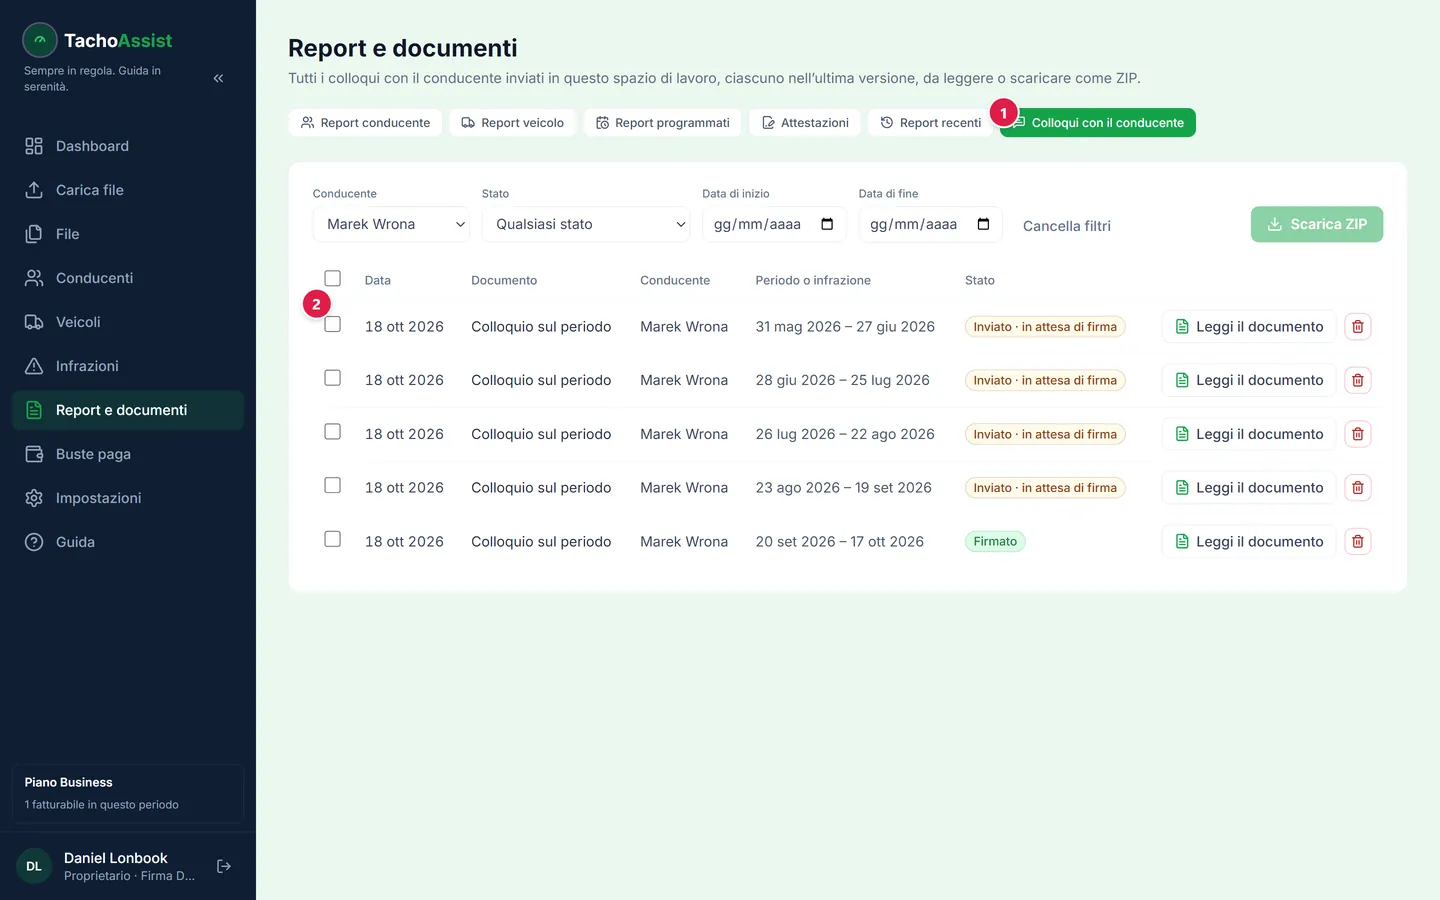Check the row for 28 giu 2026 – 25 lug 2026
The height and width of the screenshot is (900, 1440).
[x=333, y=378]
